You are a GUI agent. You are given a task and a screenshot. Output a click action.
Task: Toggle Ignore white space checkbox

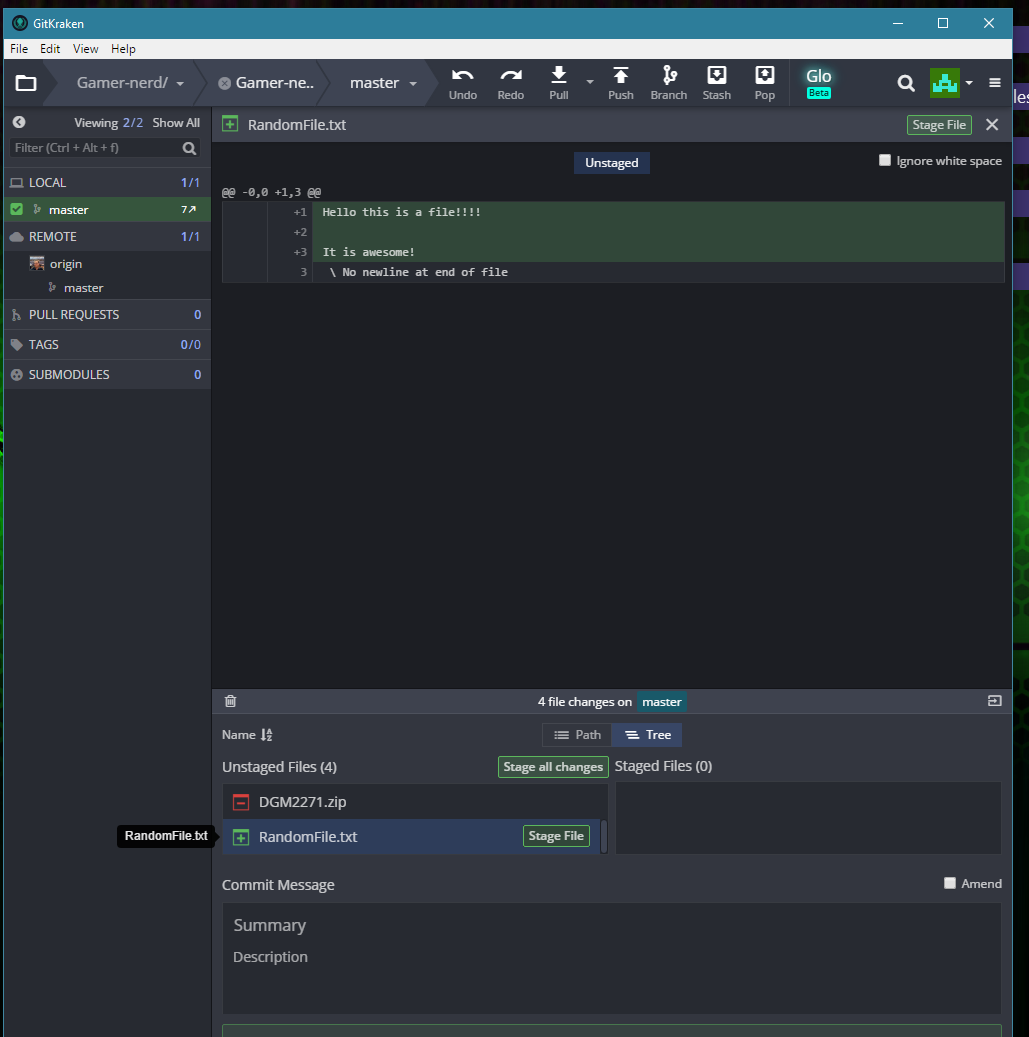885,160
